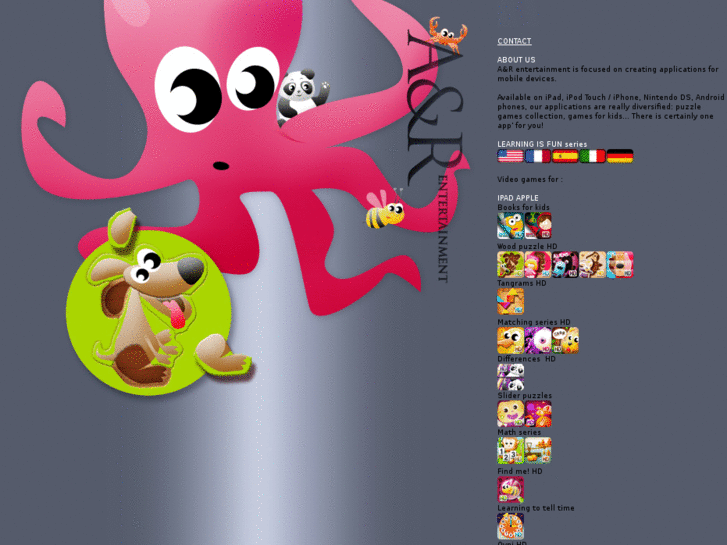
Task: Open the panda Differences HD app icon
Action: click(510, 377)
